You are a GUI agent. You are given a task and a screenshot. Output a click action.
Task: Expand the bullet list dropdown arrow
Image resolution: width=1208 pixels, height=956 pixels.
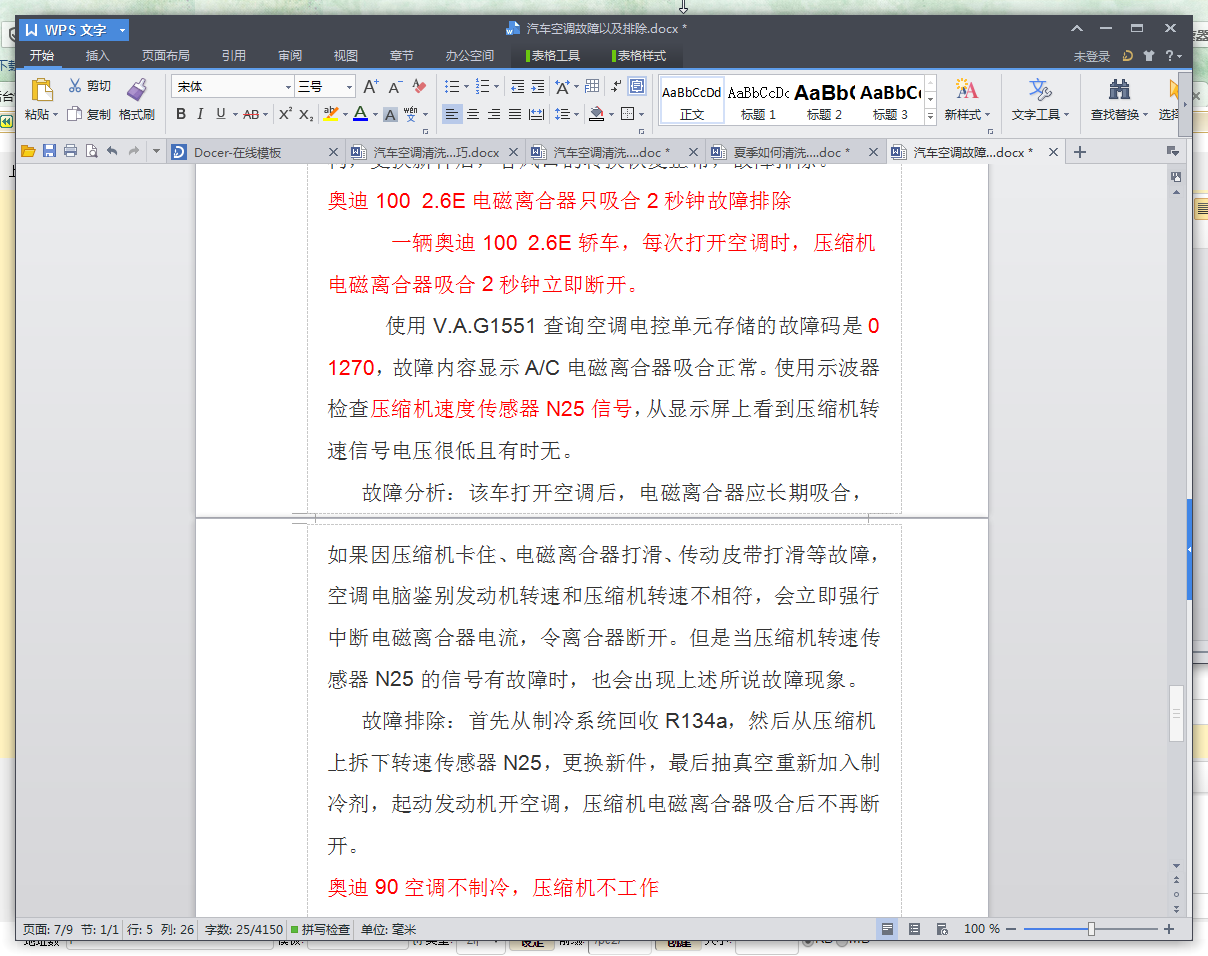point(465,87)
